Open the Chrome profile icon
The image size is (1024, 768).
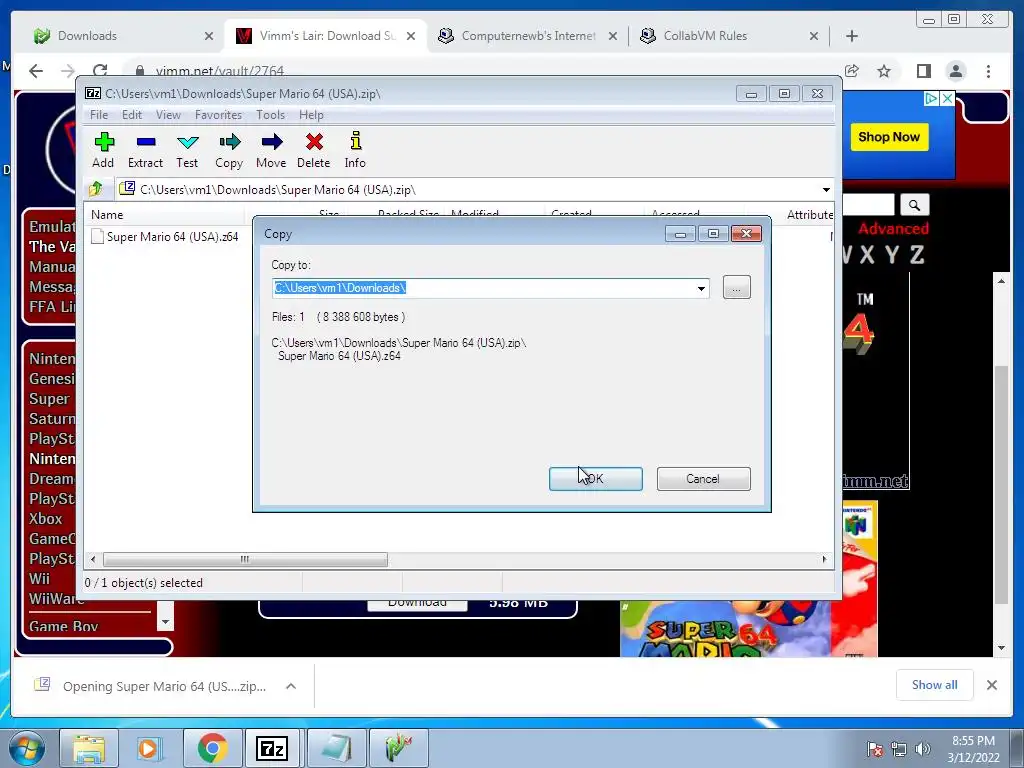pyautogui.click(x=956, y=71)
